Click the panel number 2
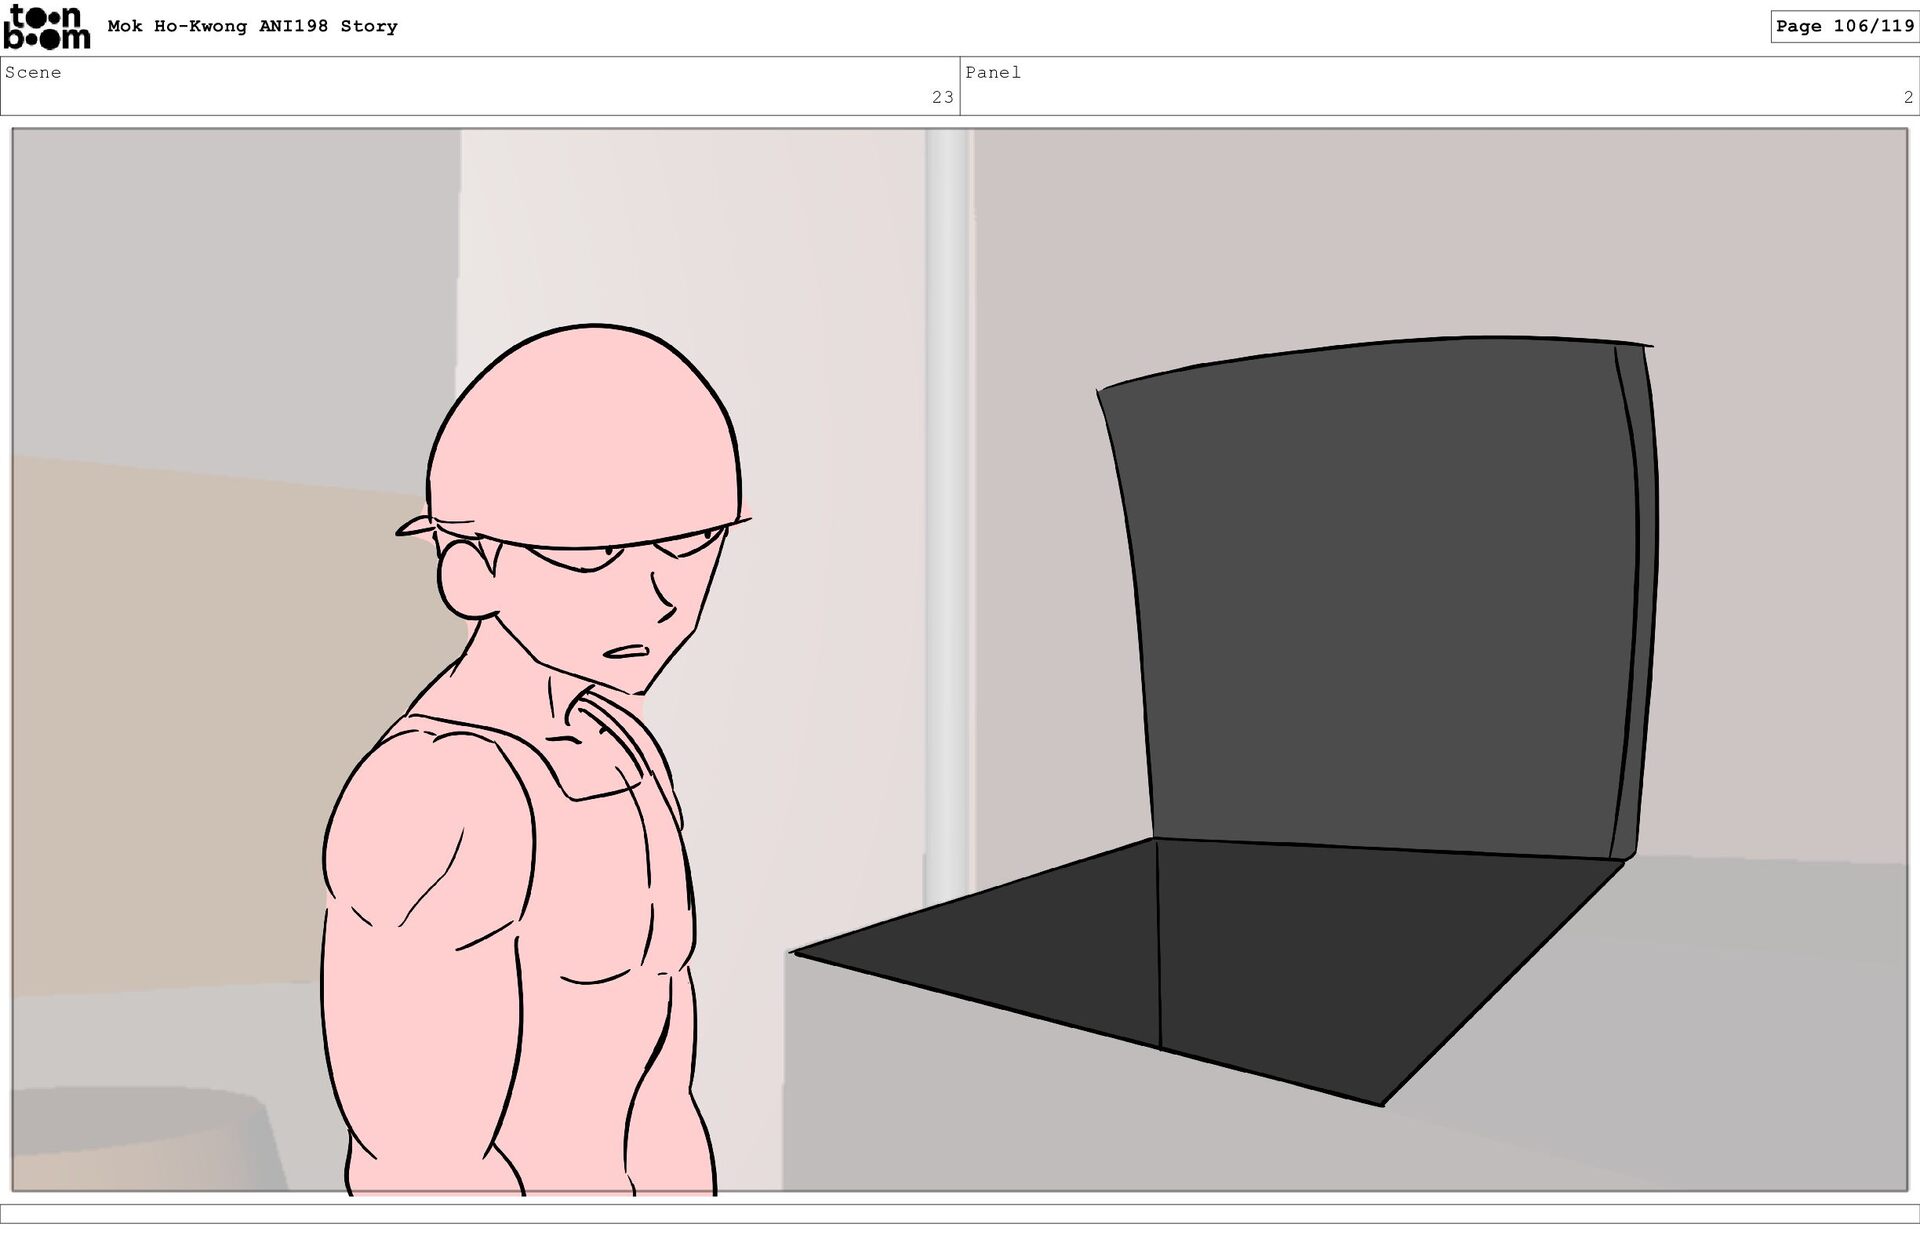The width and height of the screenshot is (1920, 1242). [x=1907, y=97]
